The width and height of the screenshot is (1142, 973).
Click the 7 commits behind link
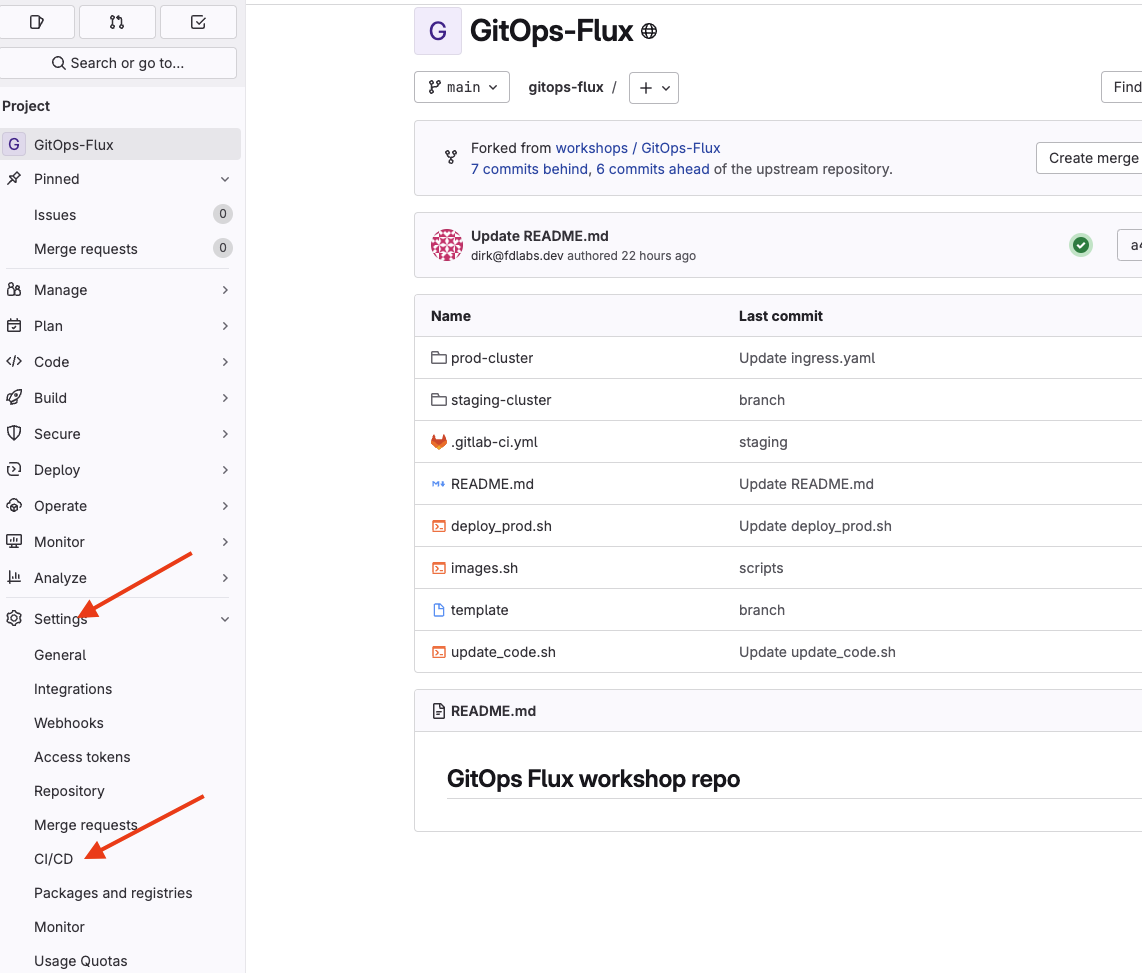coord(529,169)
